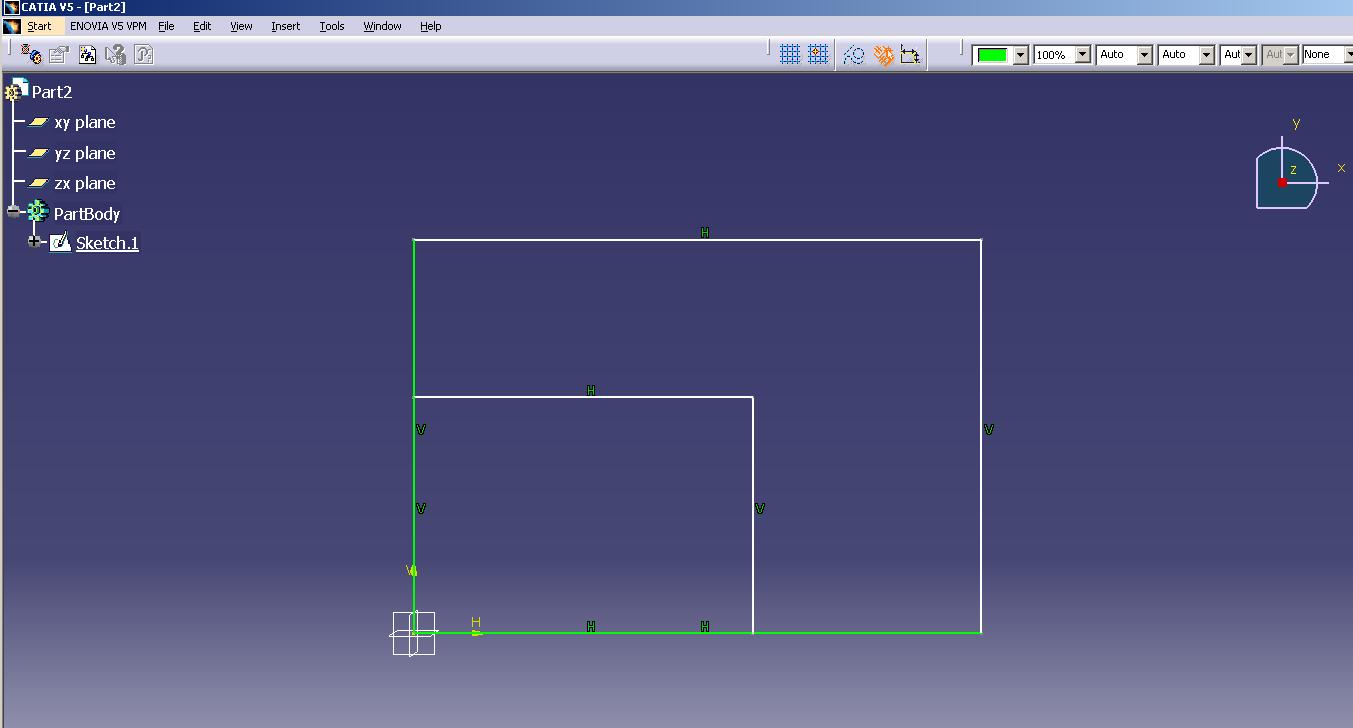Select Sketch.1 in the tree
Viewport: 1353px width, 728px height.
click(x=107, y=243)
